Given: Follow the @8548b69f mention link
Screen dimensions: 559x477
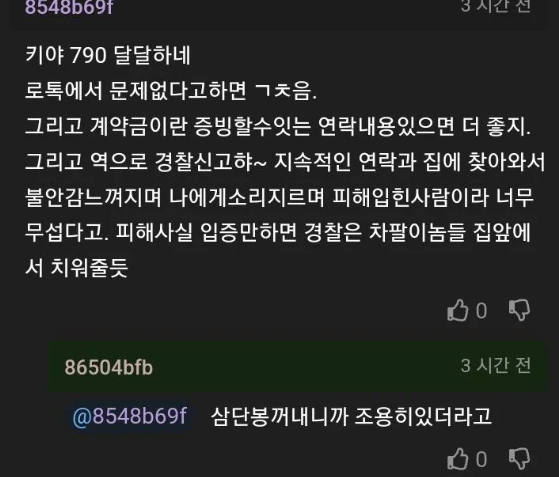Looking at the screenshot, I should pos(129,416).
